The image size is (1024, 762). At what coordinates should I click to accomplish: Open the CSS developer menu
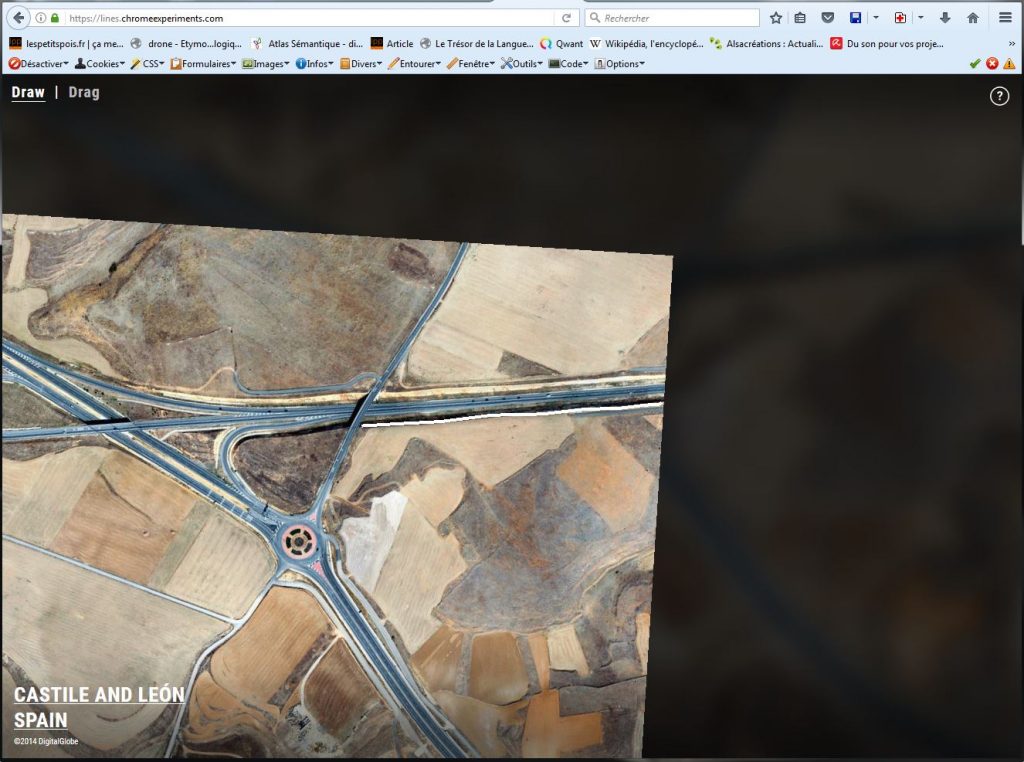pos(147,63)
